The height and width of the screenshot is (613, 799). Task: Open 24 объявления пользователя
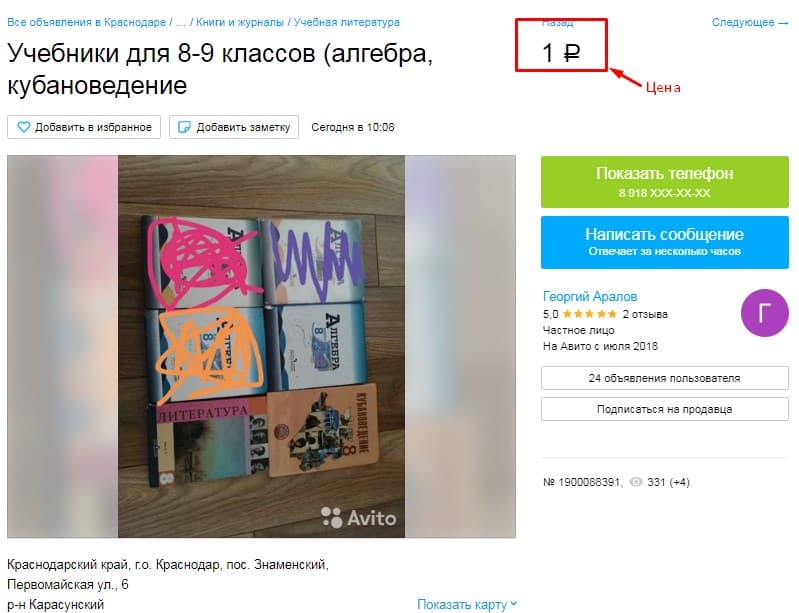(x=664, y=378)
